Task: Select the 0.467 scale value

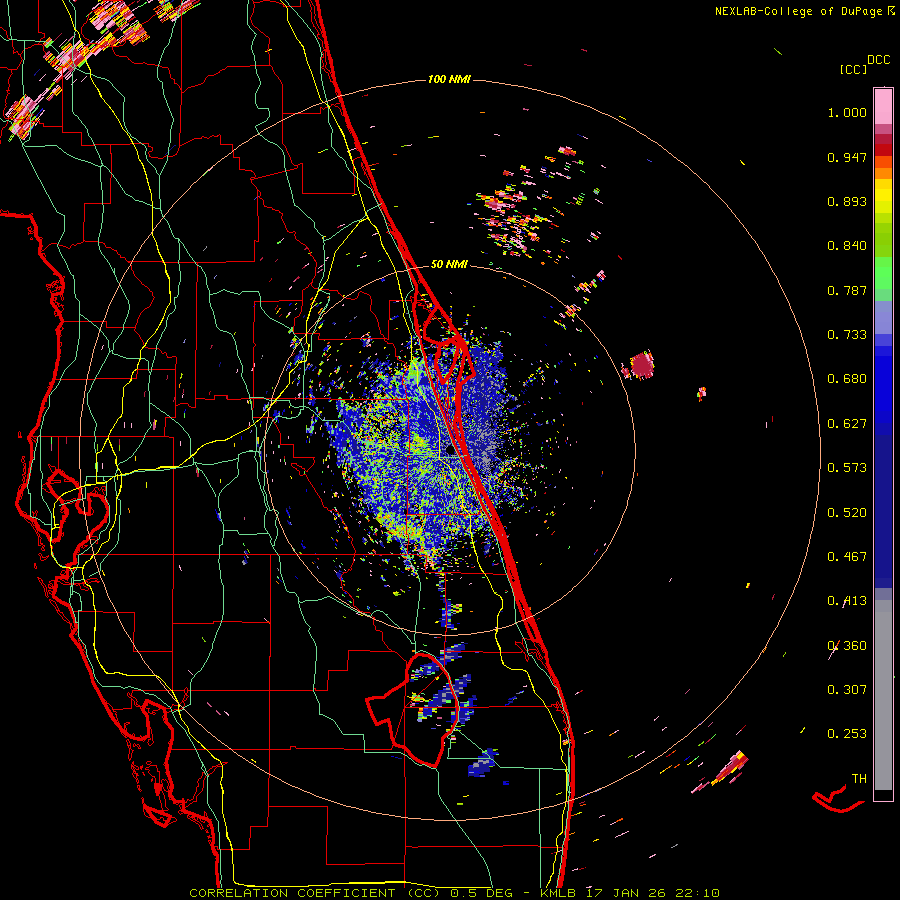Action: click(x=847, y=557)
